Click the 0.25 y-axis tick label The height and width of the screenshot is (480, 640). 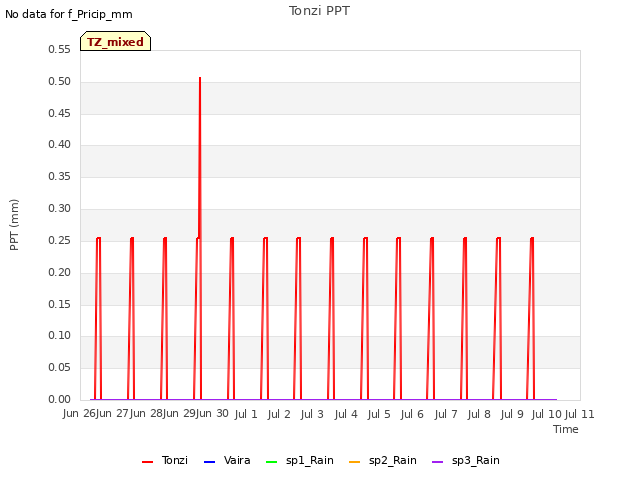point(60,240)
